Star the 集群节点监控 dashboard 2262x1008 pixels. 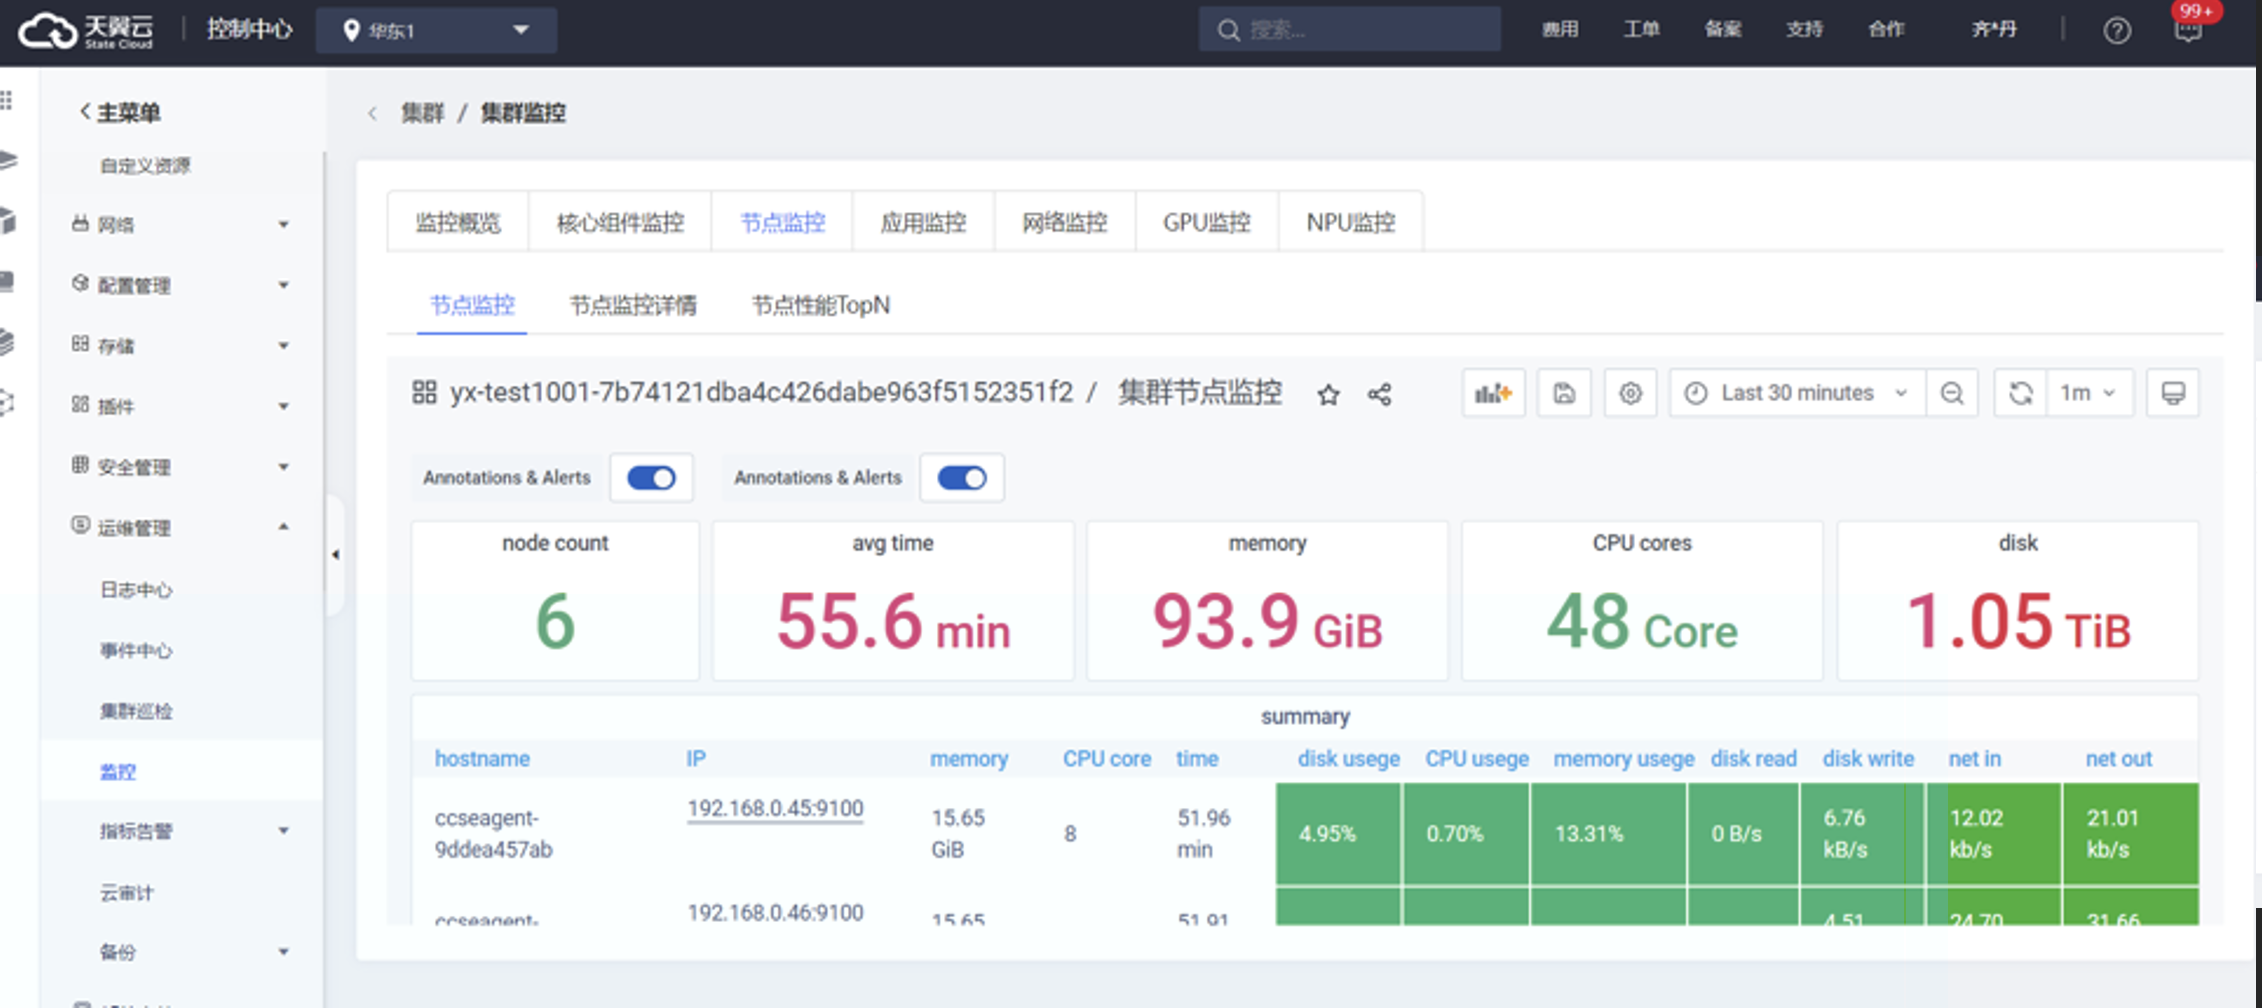[x=1328, y=394]
